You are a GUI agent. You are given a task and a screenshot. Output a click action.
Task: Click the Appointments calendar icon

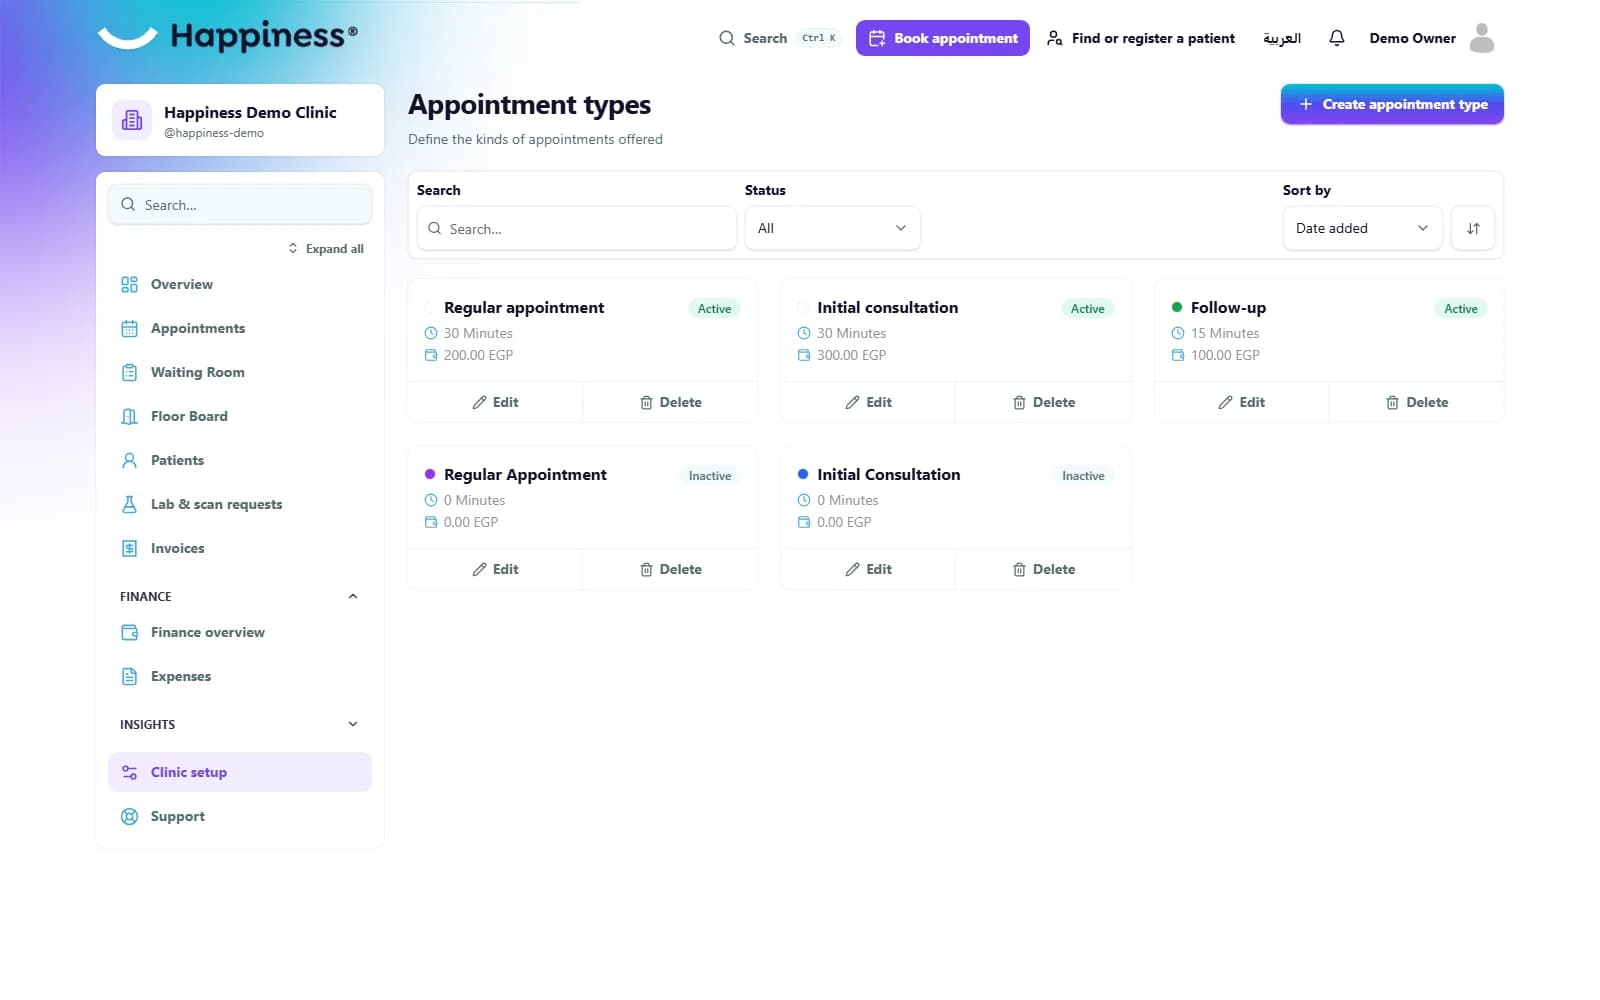(129, 328)
